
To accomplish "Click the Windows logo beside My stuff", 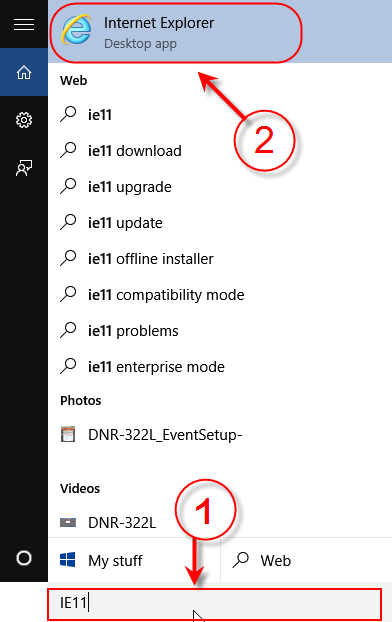I will point(67,560).
